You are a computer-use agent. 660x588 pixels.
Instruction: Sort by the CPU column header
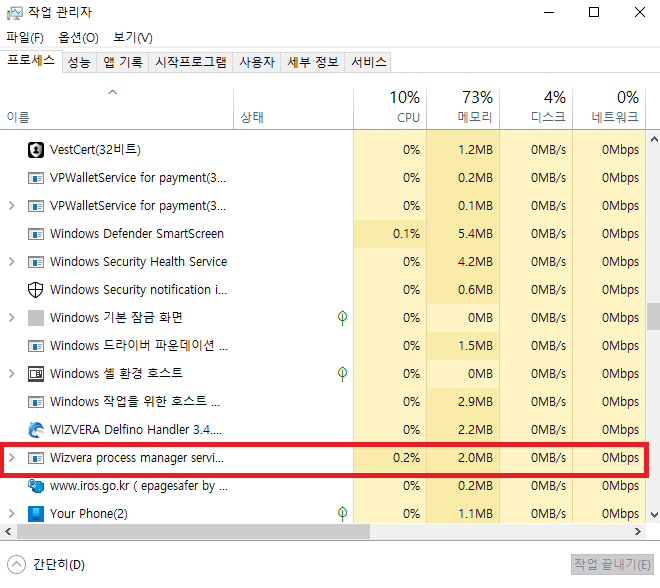pos(390,108)
